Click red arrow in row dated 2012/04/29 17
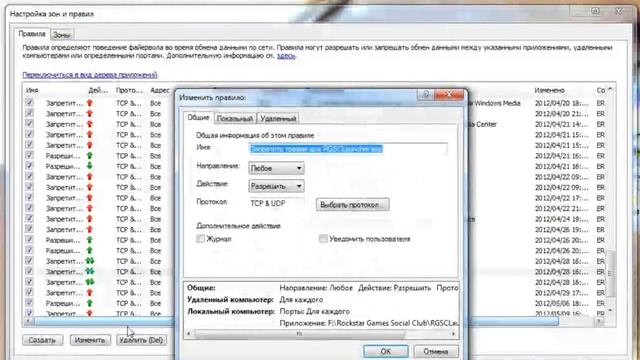Screen dimensions: 640x360 (x=90, y=293)
